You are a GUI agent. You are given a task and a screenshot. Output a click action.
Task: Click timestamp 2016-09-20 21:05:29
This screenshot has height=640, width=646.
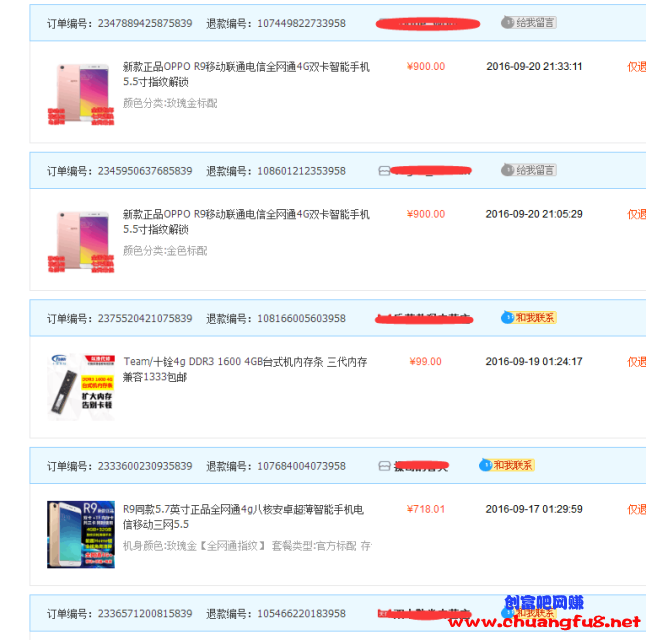[534, 214]
